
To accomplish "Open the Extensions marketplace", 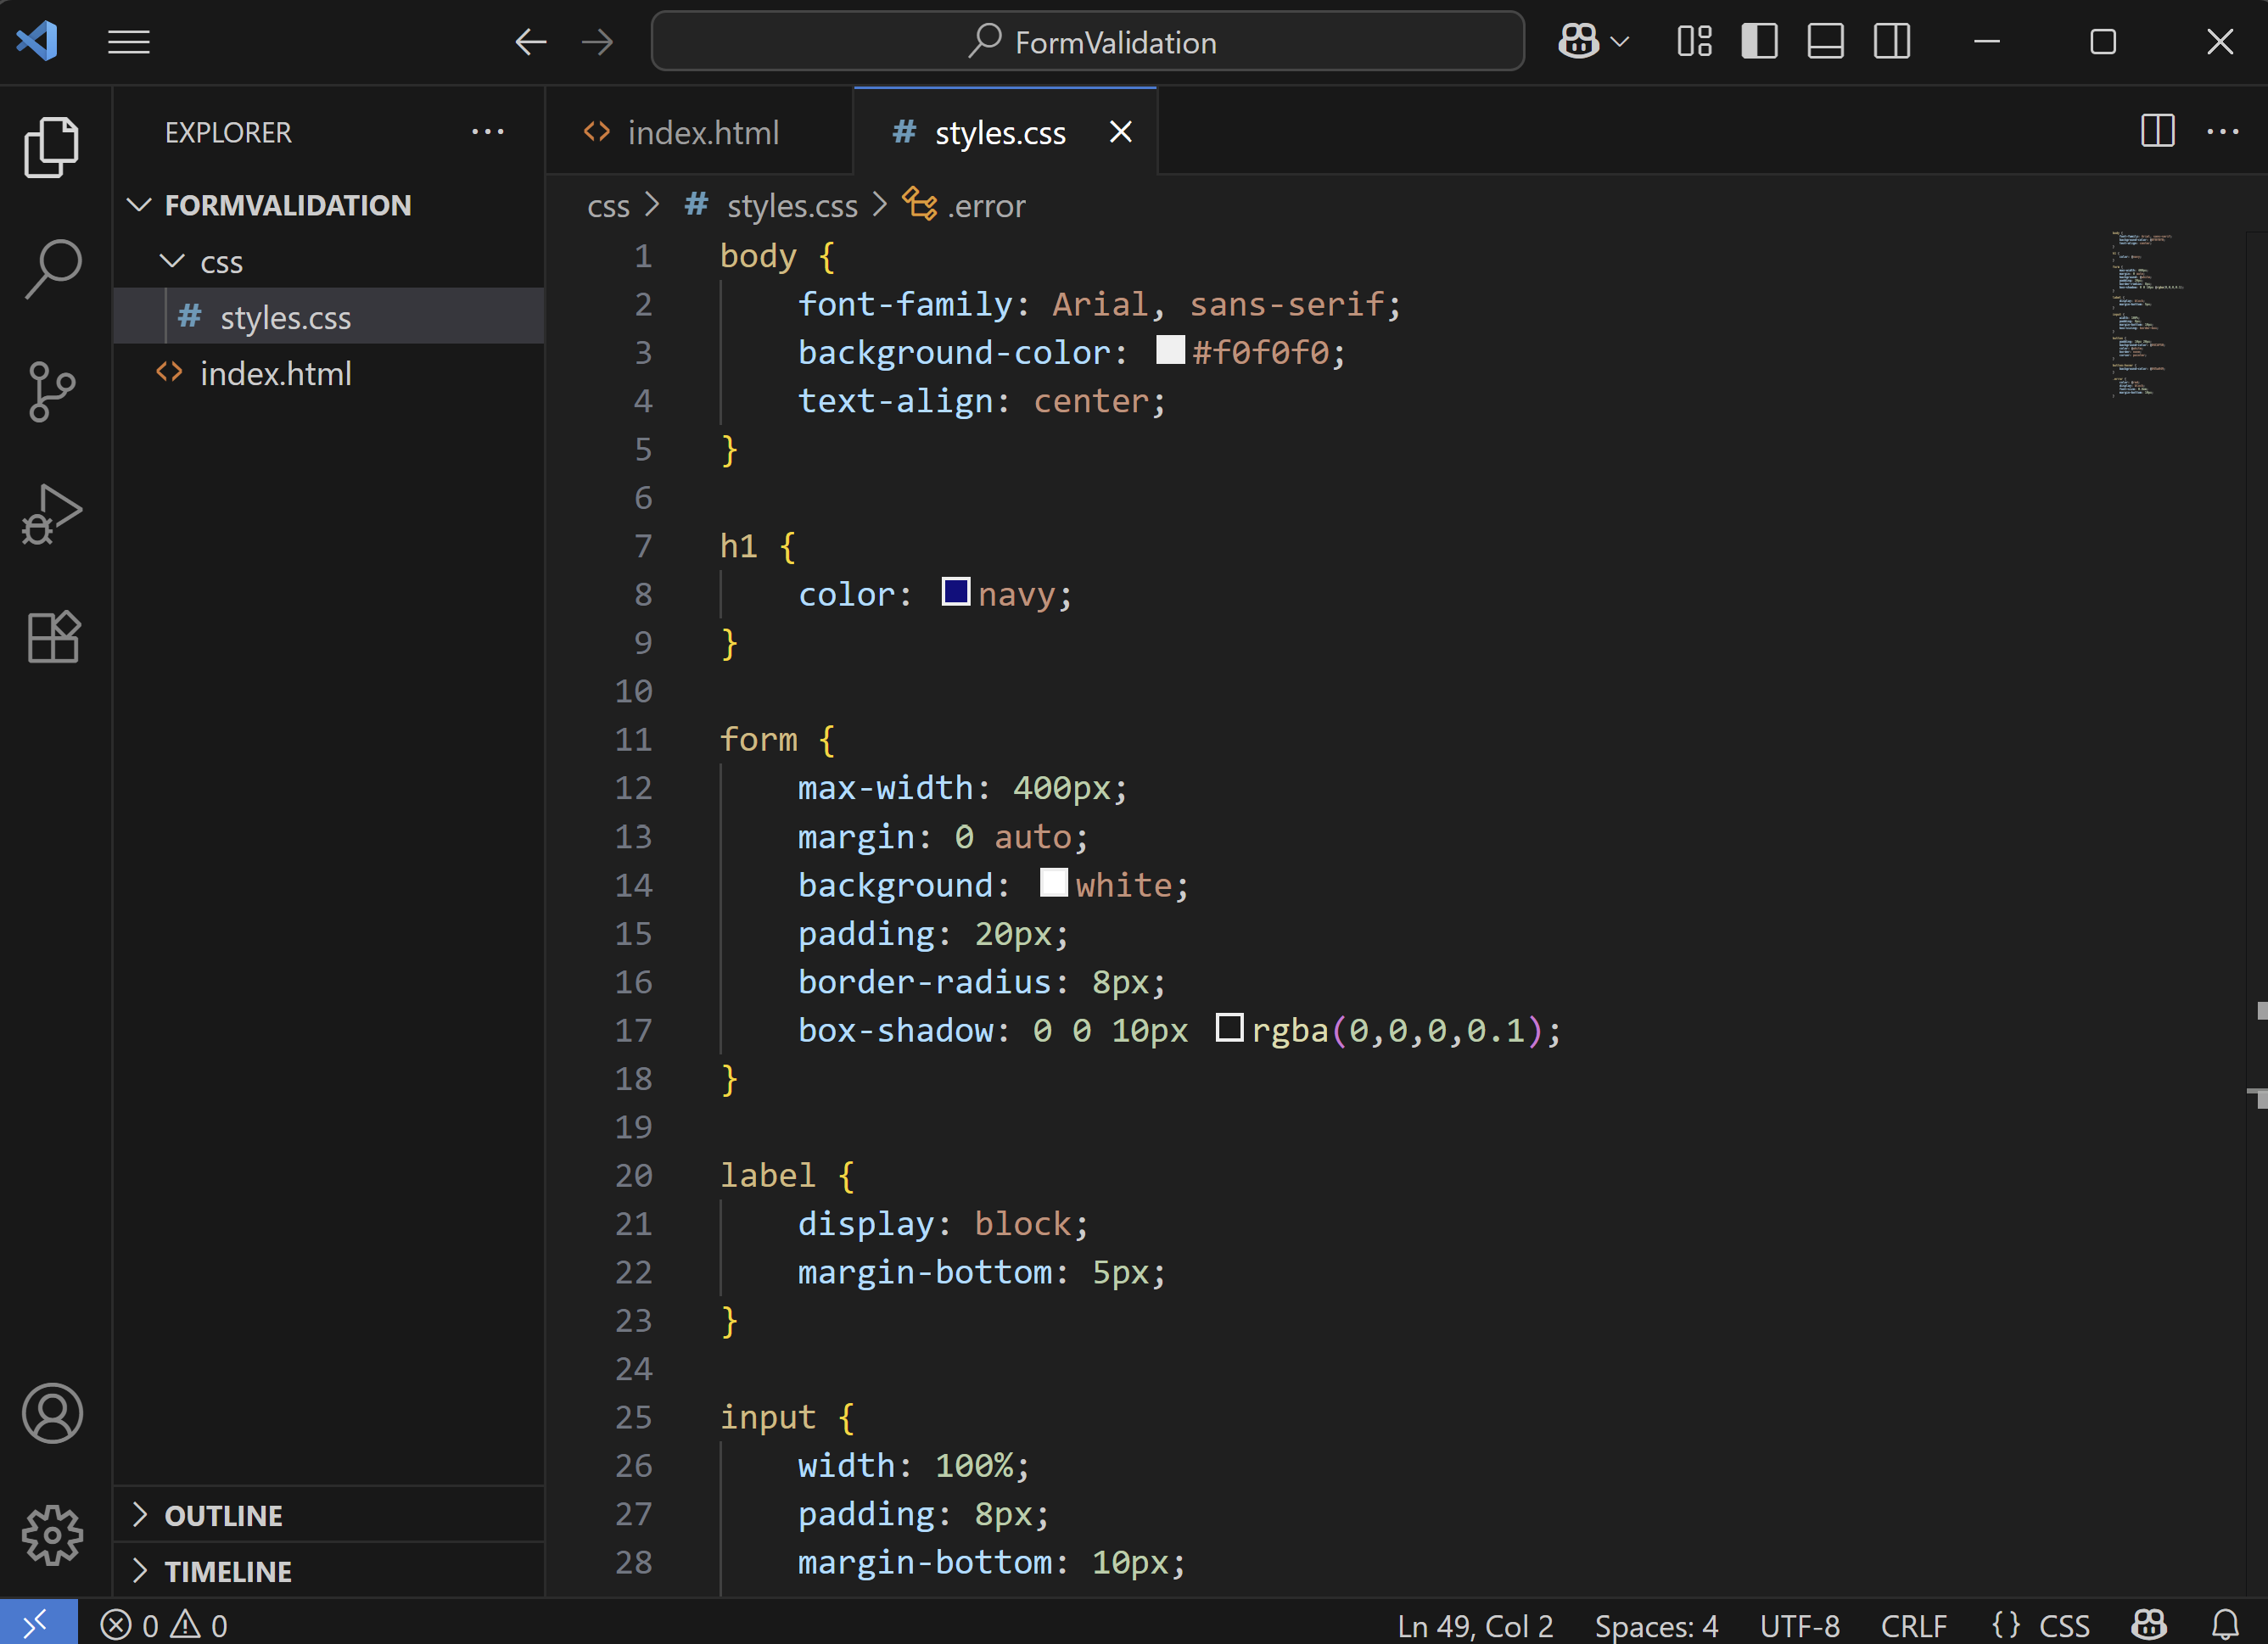I will (x=52, y=637).
